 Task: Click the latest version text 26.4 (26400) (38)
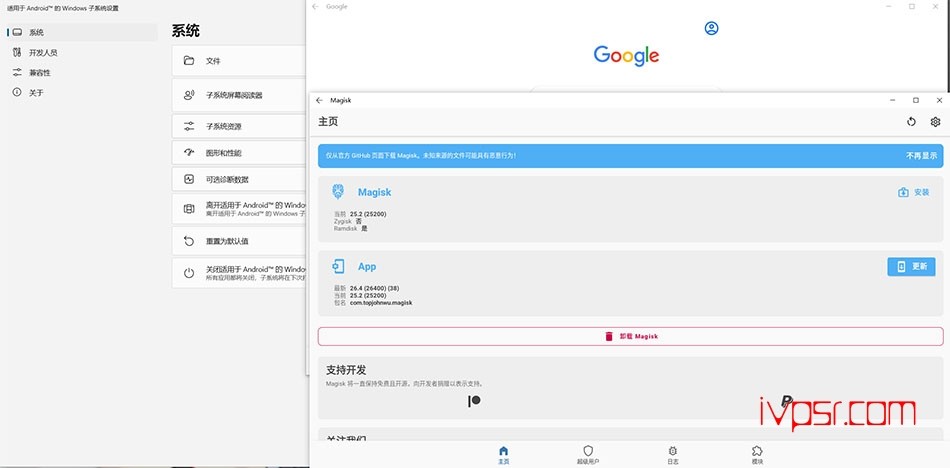[x=374, y=288]
